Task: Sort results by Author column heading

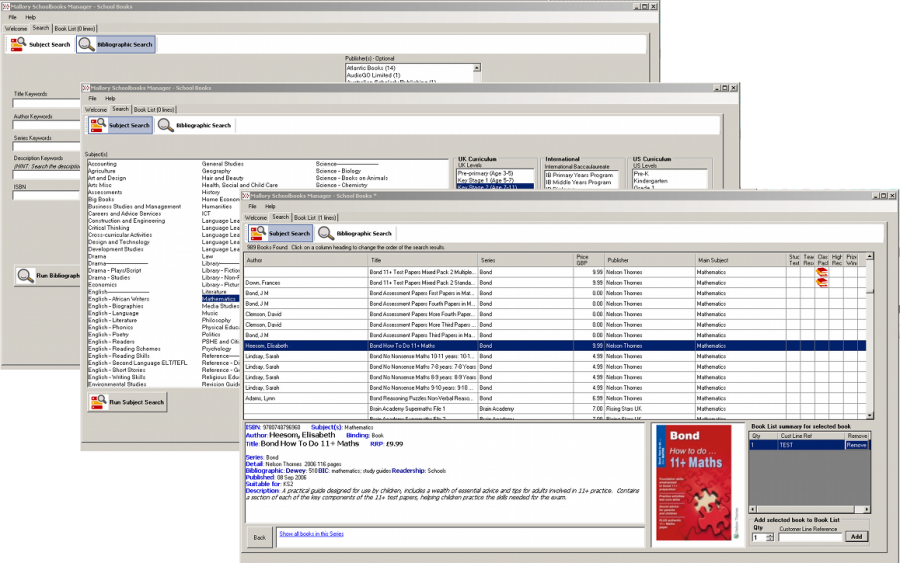Action: pos(305,260)
